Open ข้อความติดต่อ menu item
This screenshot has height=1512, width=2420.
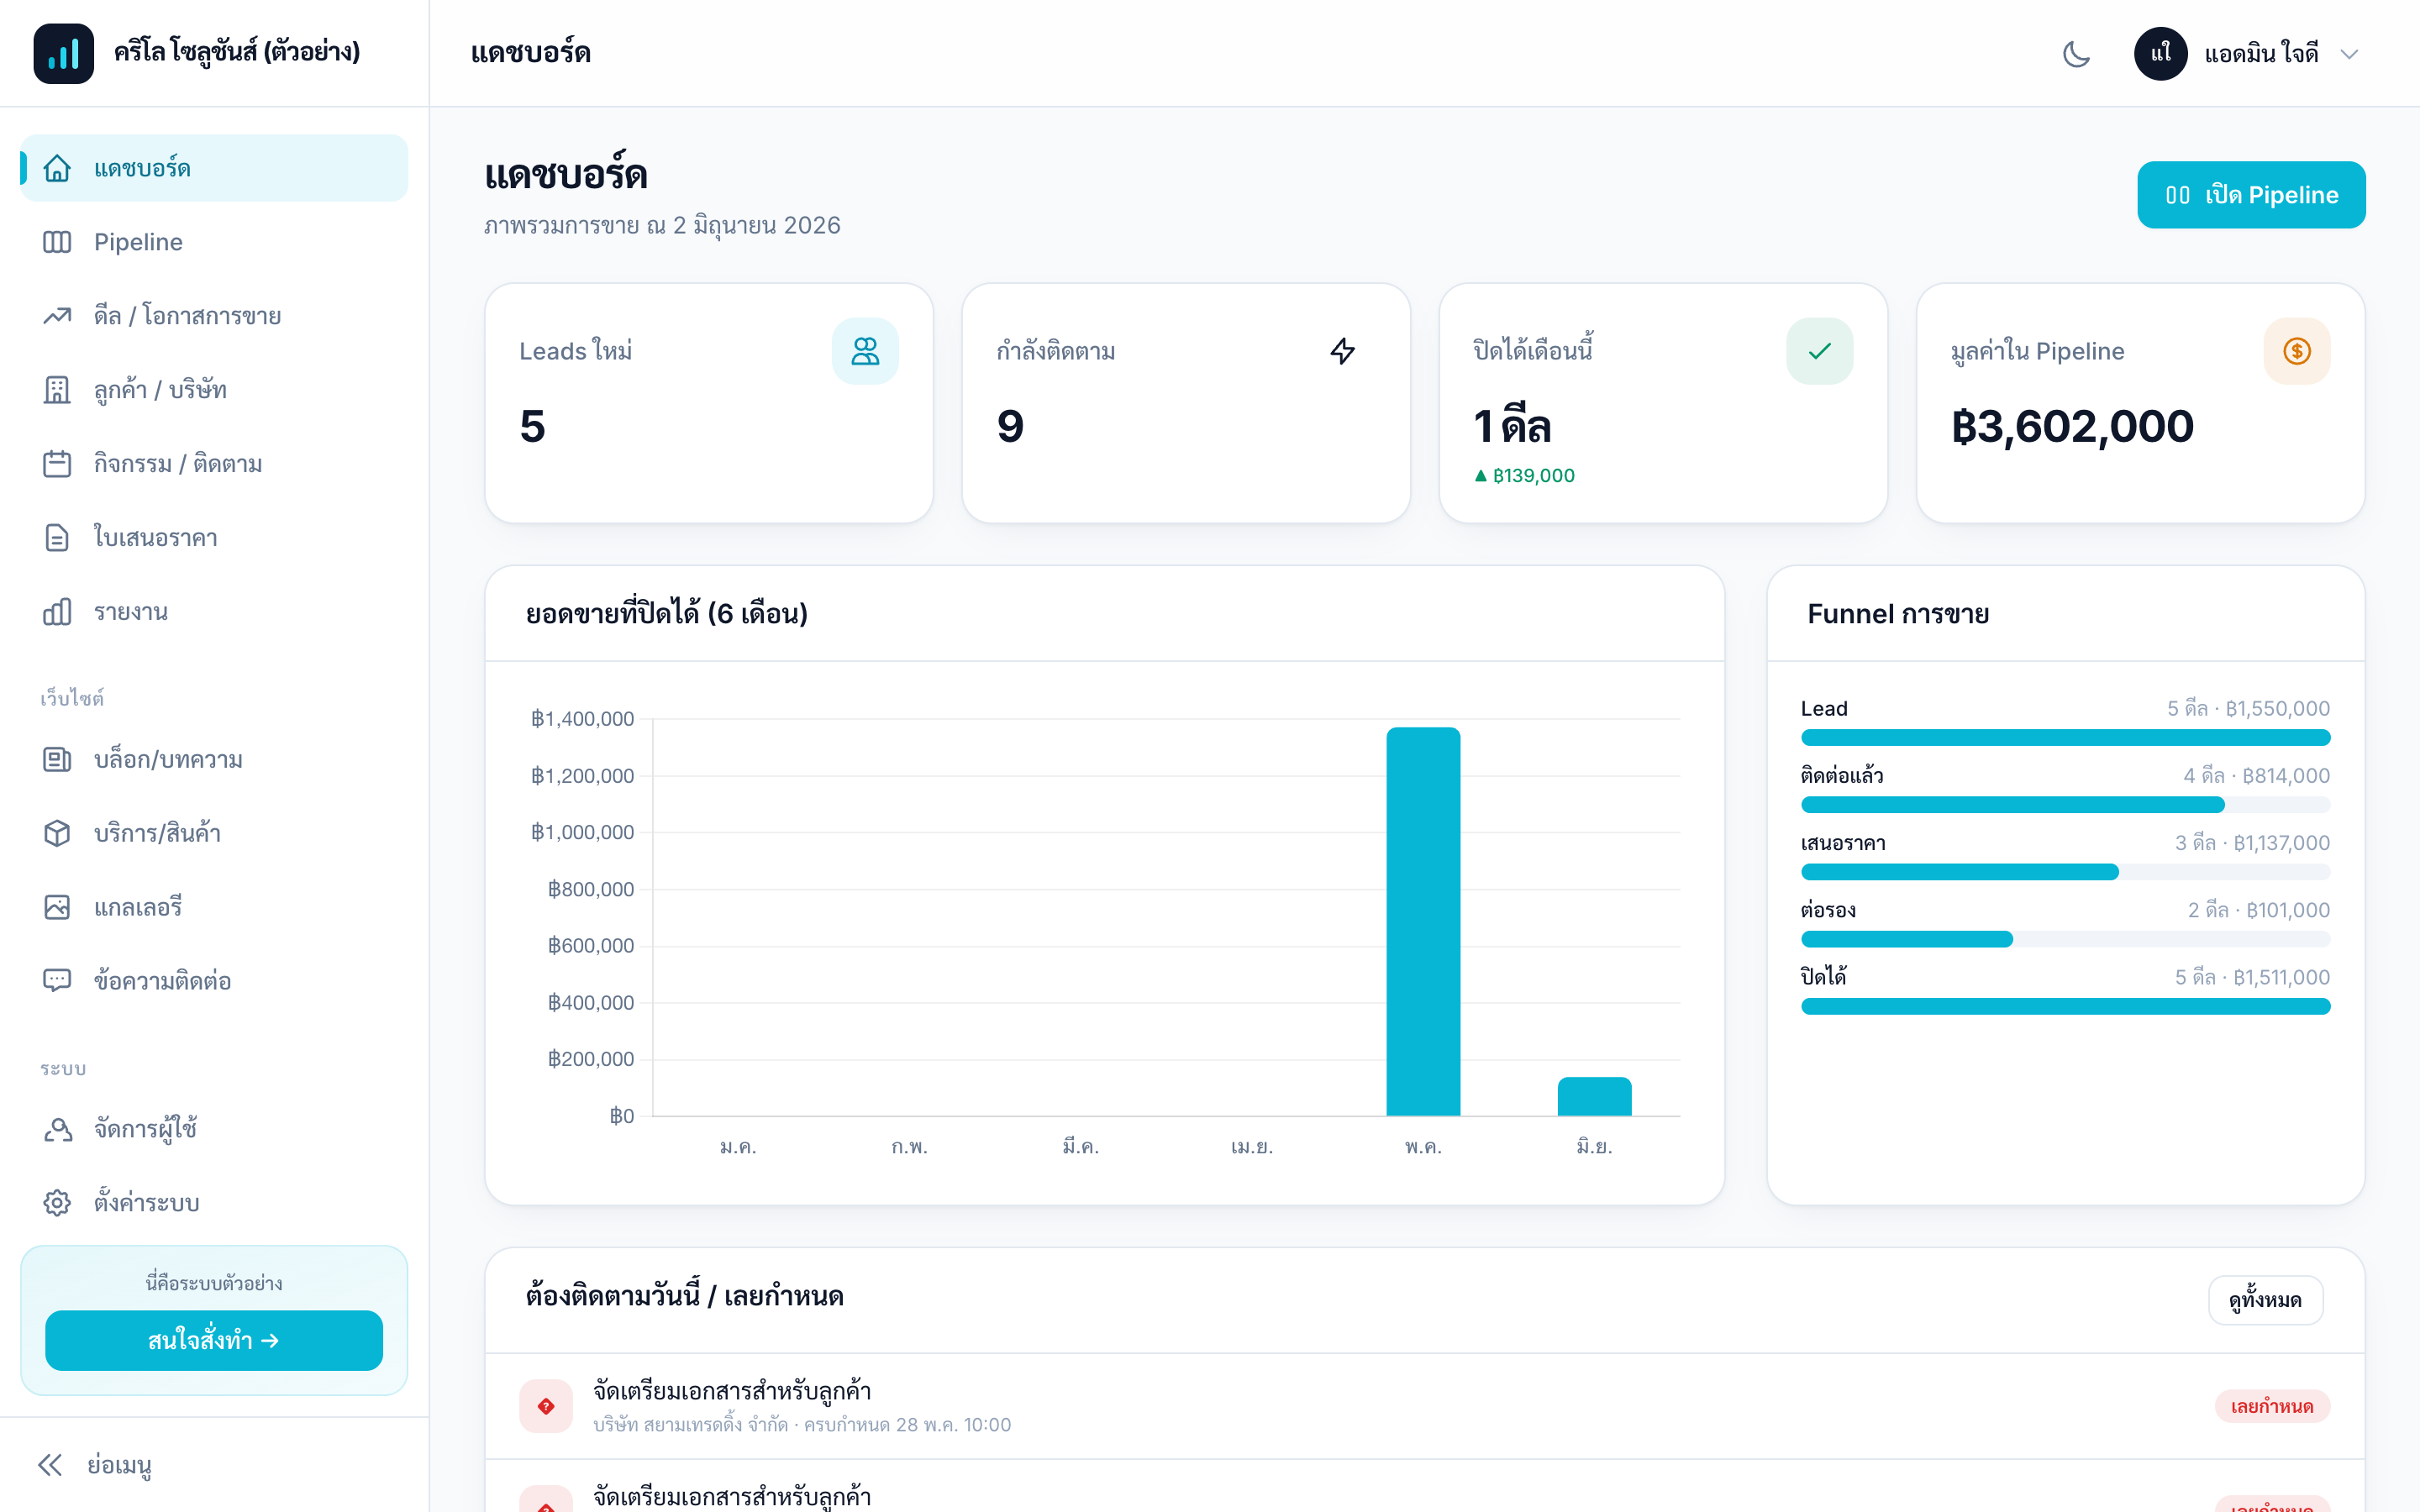(214, 981)
